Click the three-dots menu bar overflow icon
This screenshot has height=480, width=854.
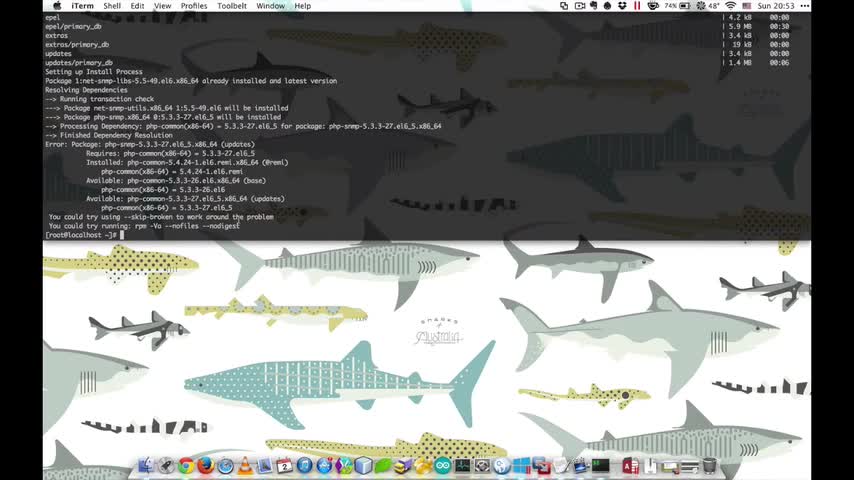[x=804, y=6]
